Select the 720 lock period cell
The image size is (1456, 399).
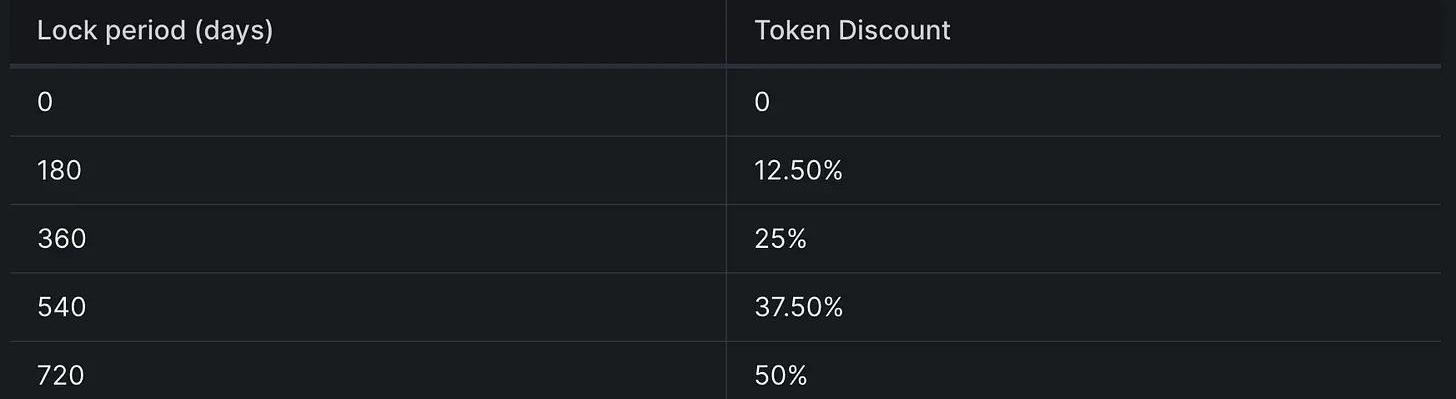(60, 375)
